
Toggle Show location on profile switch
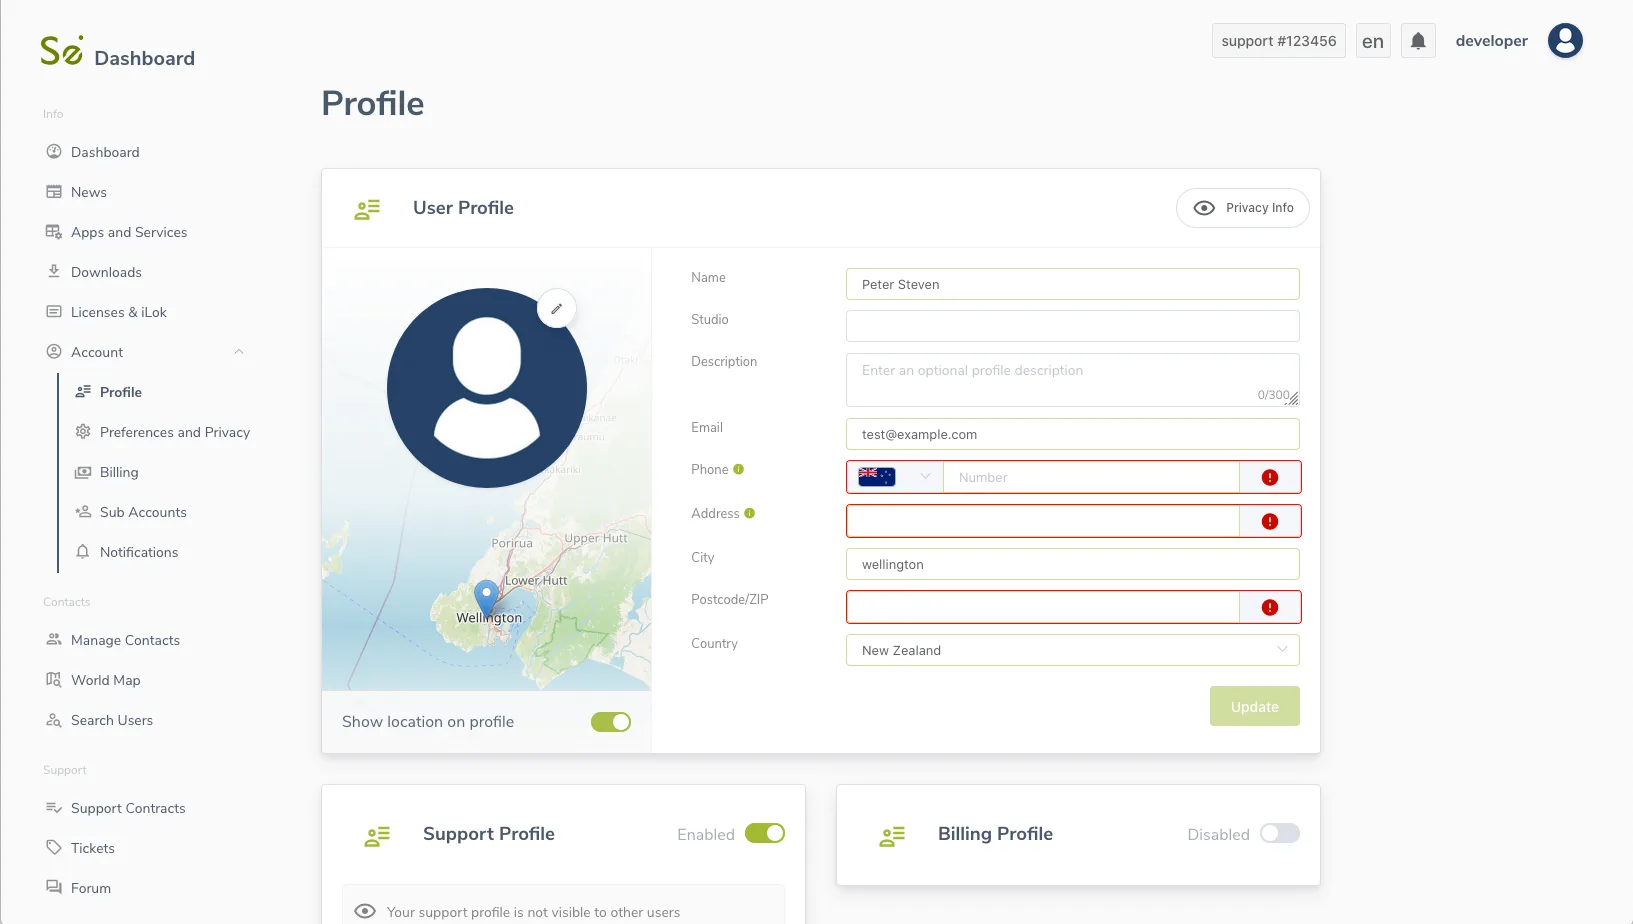coord(610,722)
